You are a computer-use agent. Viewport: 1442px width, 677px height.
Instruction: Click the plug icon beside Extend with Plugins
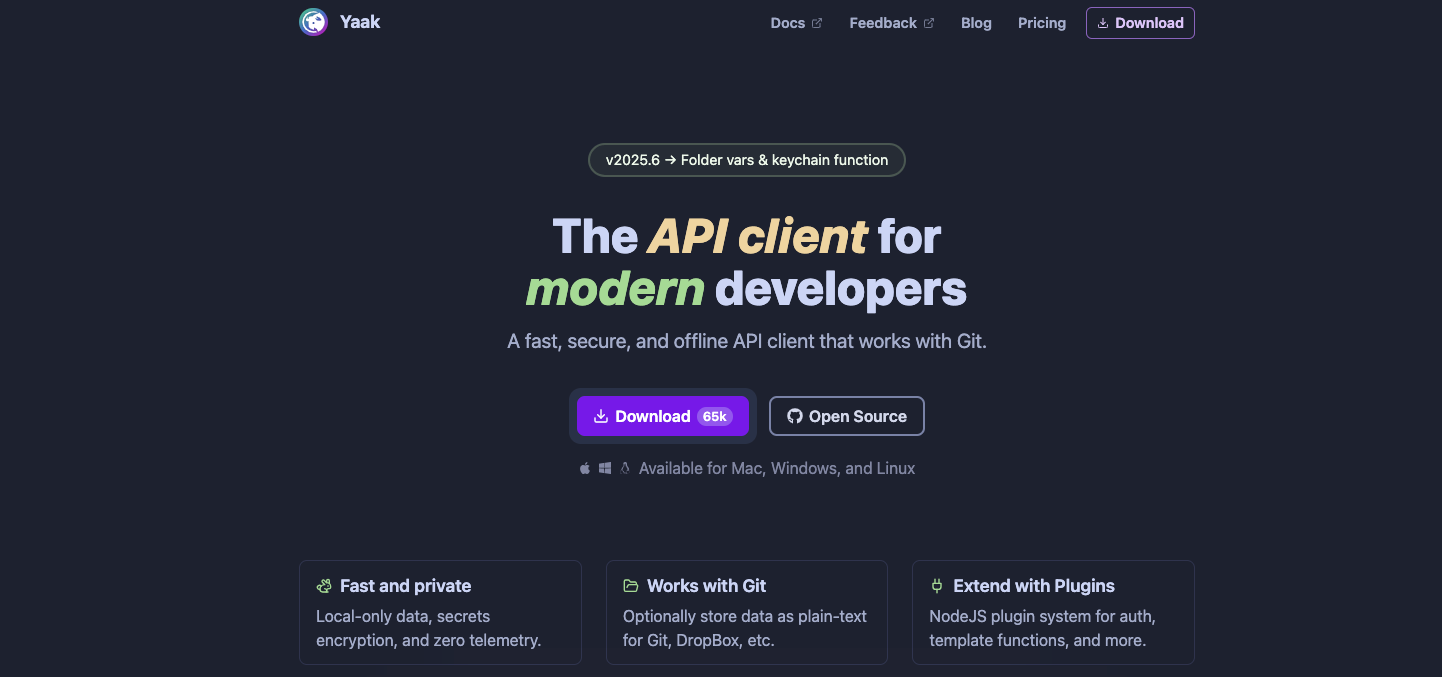tap(937, 586)
